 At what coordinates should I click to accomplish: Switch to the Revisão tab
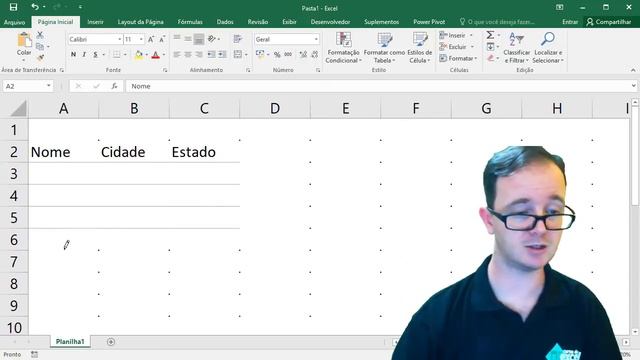click(258, 22)
